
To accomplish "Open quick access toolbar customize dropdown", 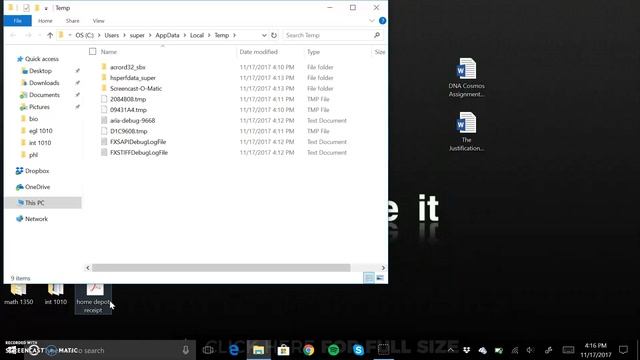I will click(x=46, y=8).
